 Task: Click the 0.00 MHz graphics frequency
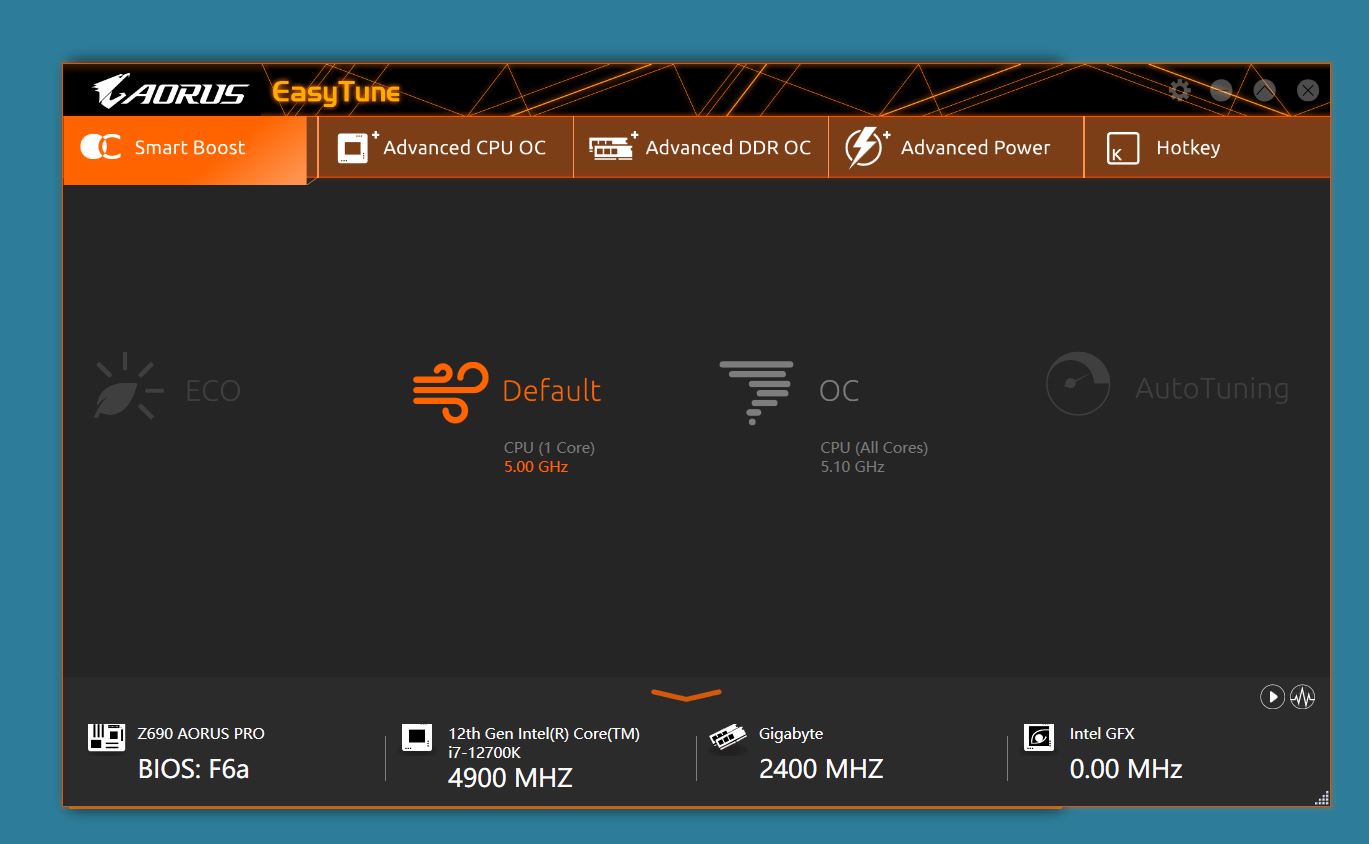1126,769
